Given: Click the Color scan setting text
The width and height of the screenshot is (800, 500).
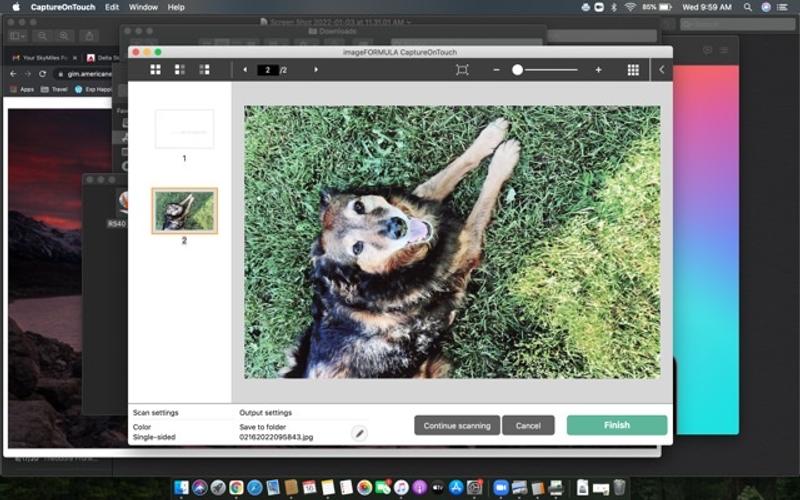Looking at the screenshot, I should (142, 427).
